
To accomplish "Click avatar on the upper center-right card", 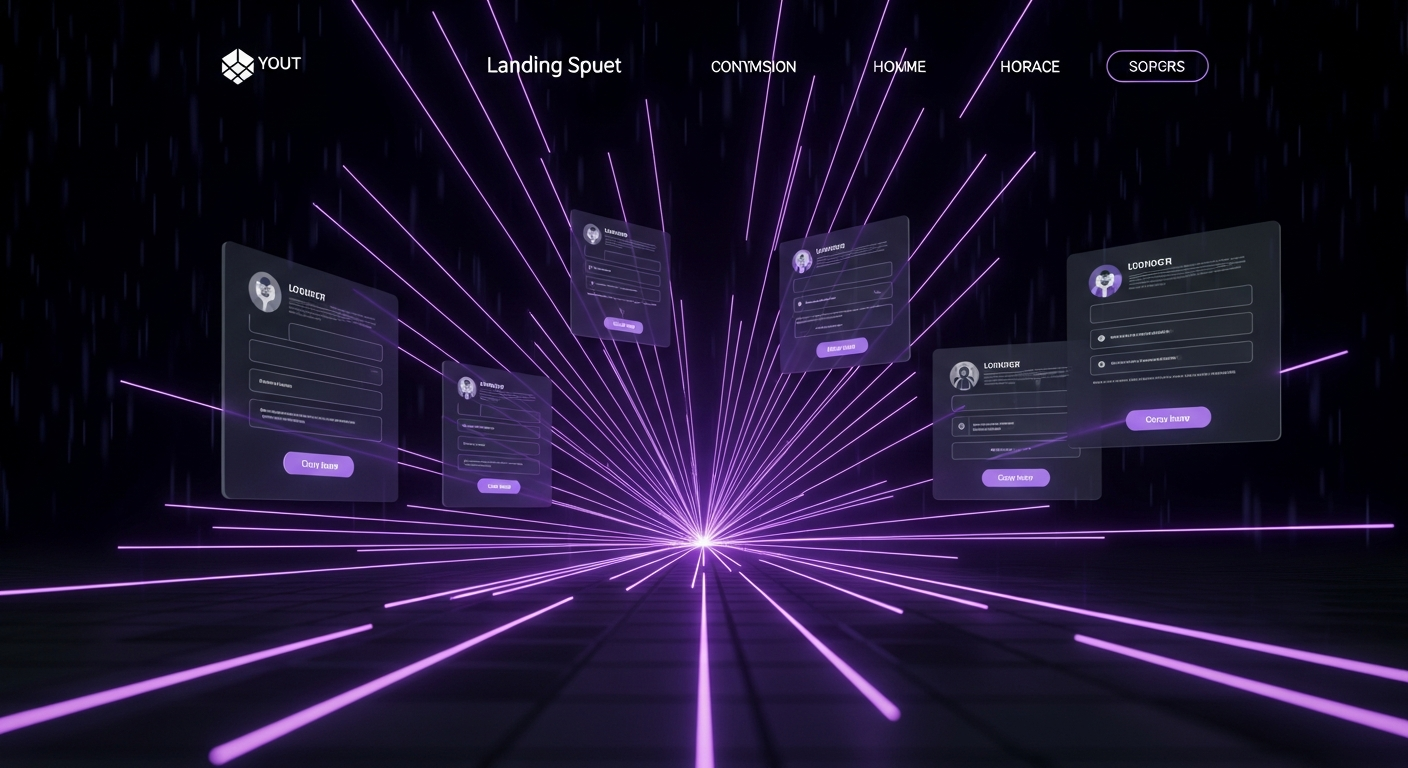I will point(802,261).
